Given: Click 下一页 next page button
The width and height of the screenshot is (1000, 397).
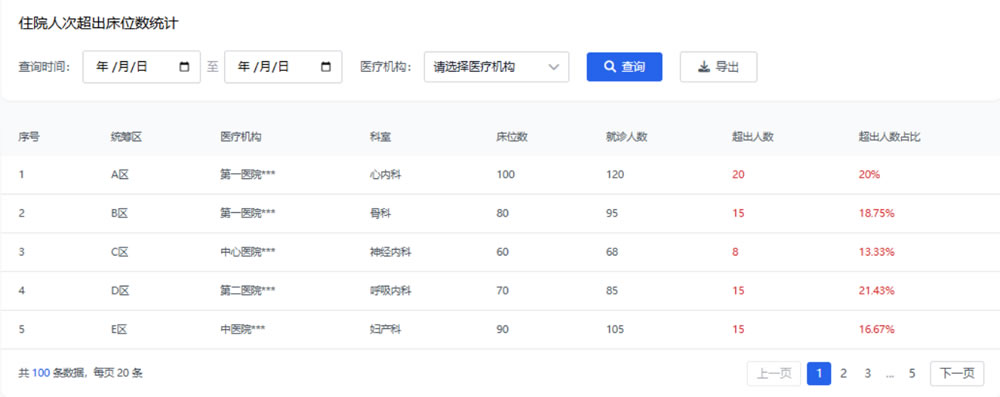Looking at the screenshot, I should [x=957, y=373].
